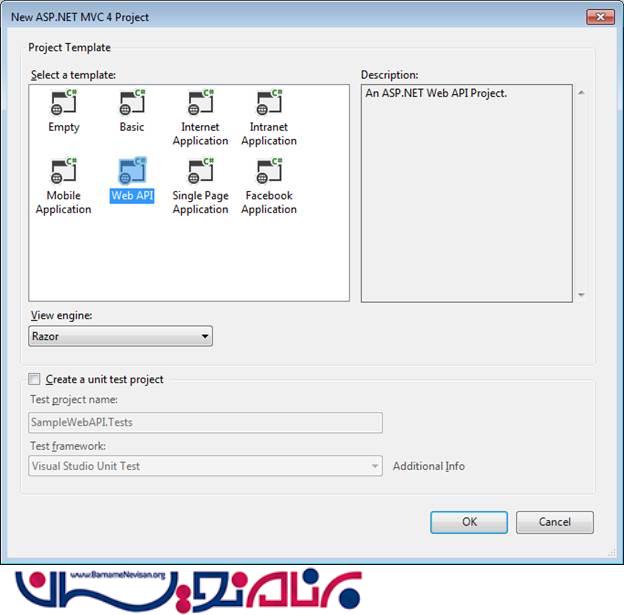Open the View engine Razor dropdown

click(121, 336)
